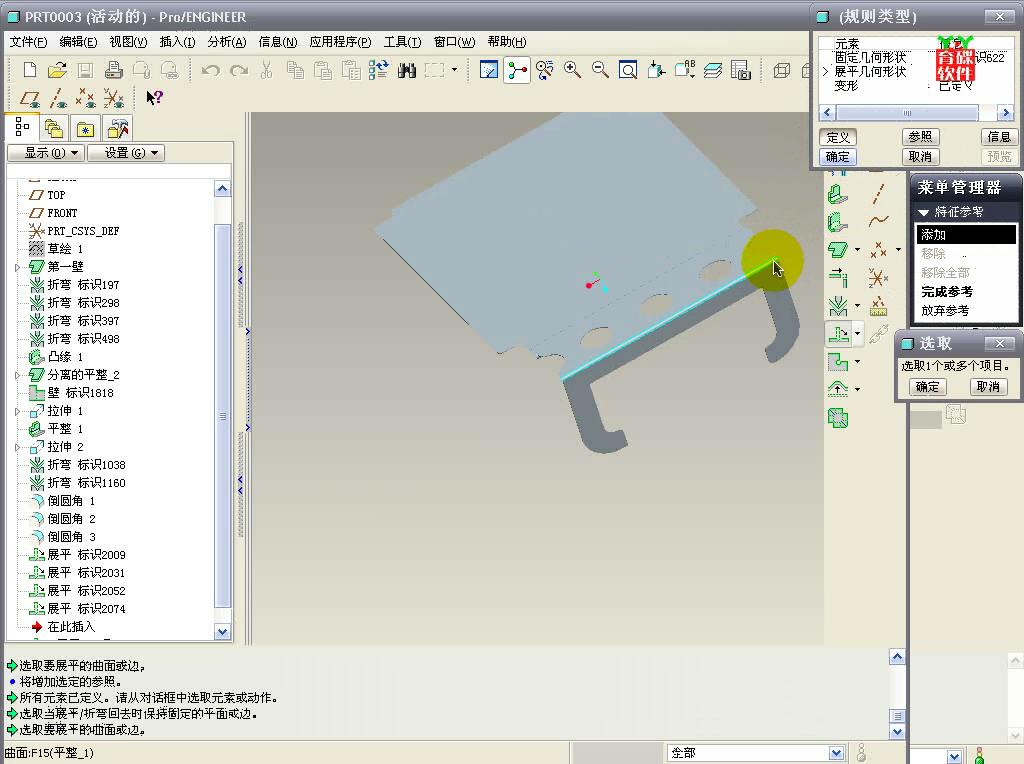Screen dimensions: 1024x764
Task: Click the message area scroll up arrow
Action: 897,657
